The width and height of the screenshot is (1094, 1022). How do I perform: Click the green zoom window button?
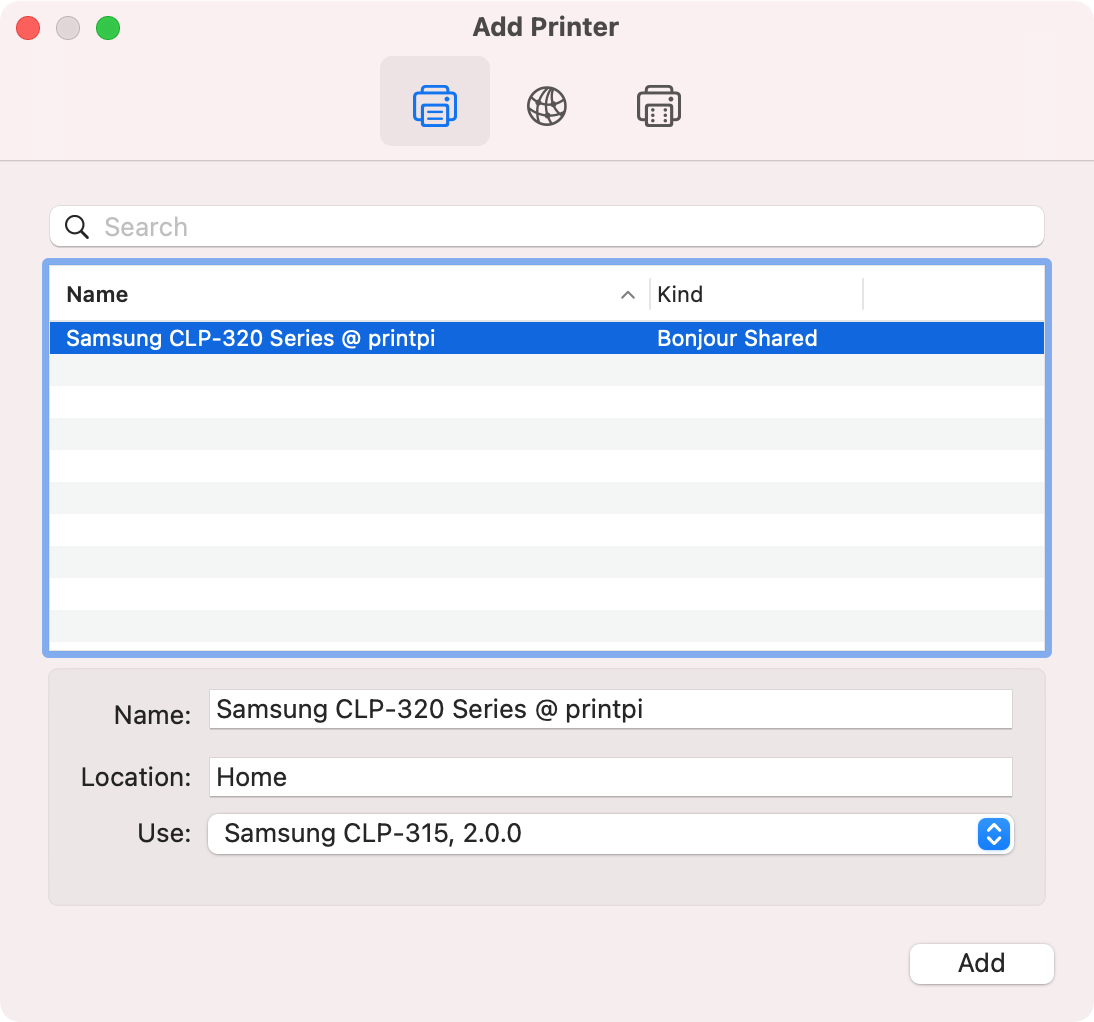(x=108, y=28)
